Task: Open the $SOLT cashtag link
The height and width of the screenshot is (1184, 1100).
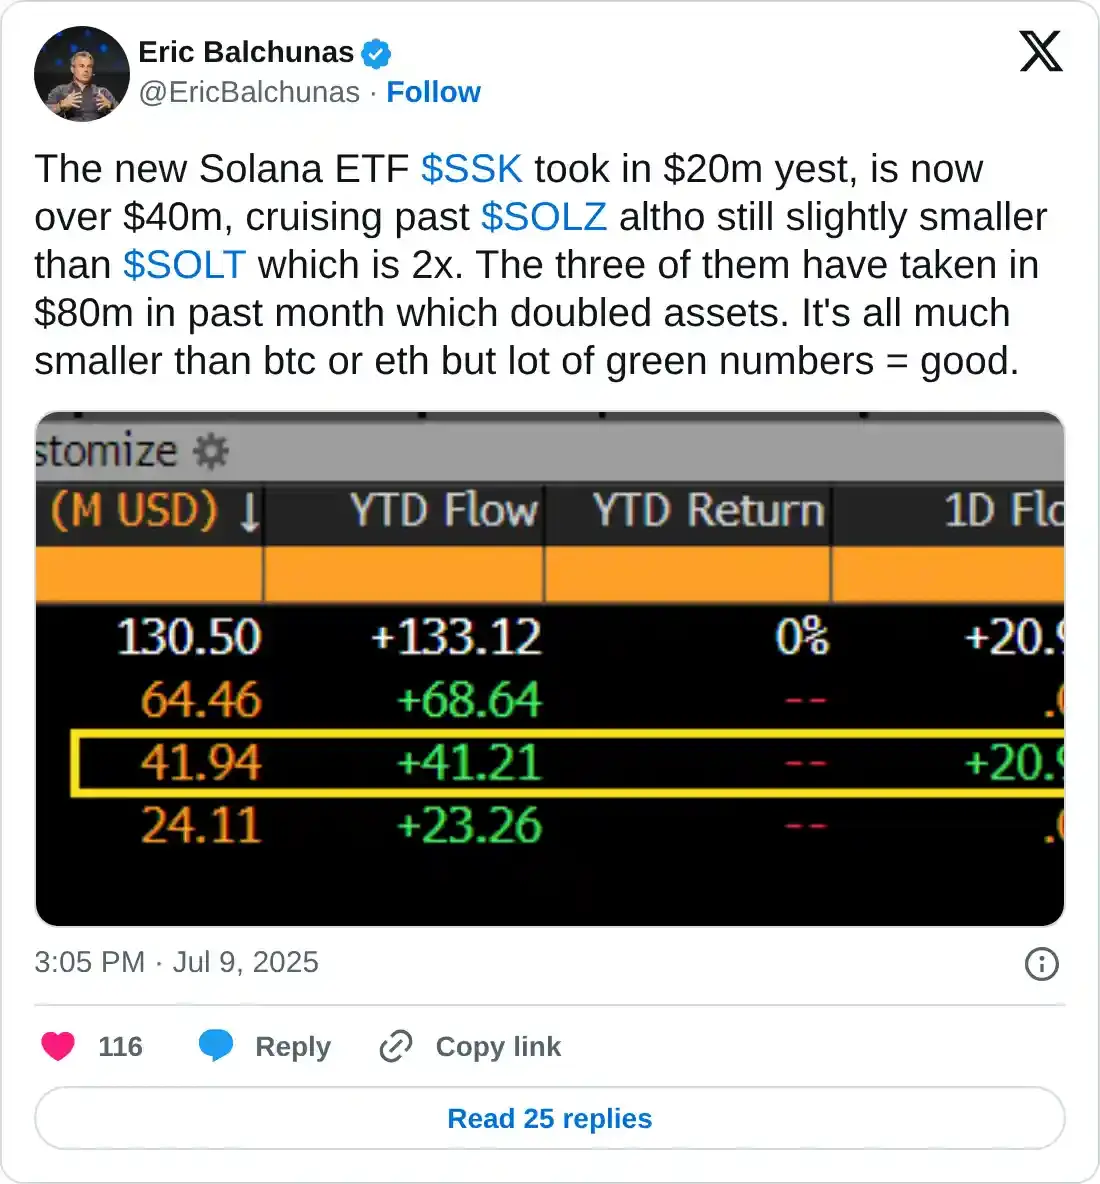Action: (184, 265)
